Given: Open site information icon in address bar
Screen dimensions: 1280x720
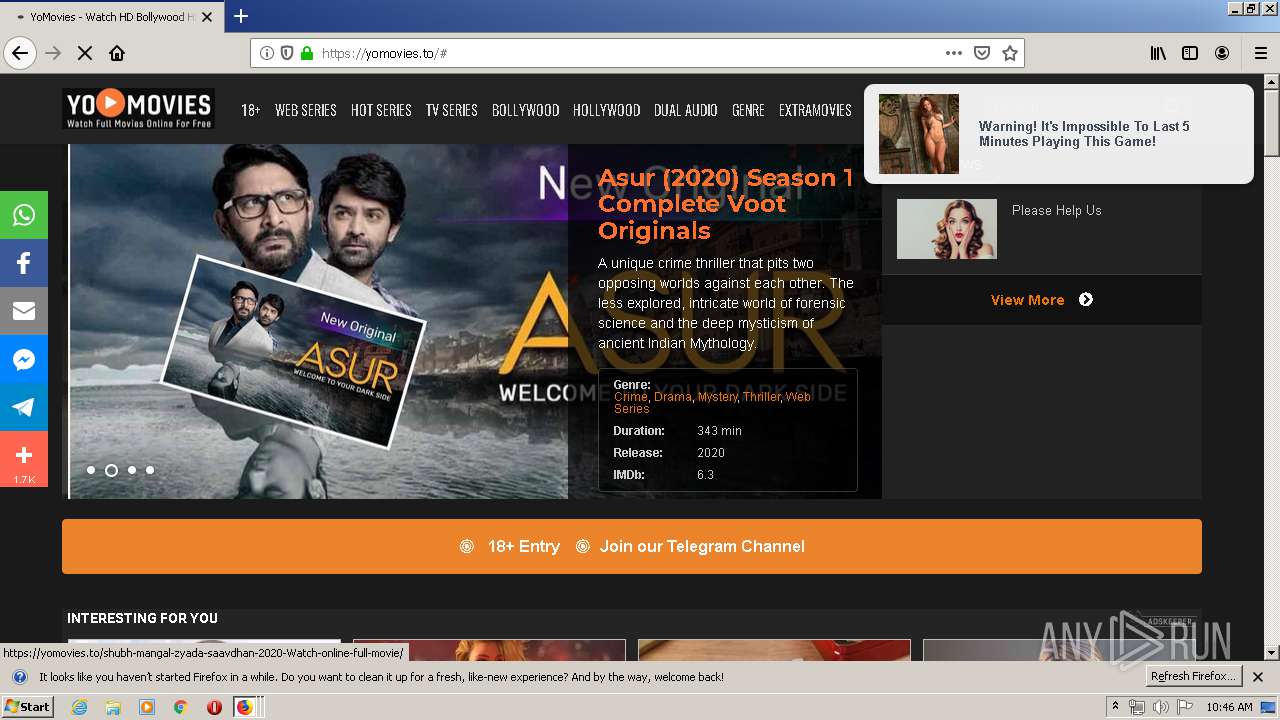Looking at the screenshot, I should point(267,53).
